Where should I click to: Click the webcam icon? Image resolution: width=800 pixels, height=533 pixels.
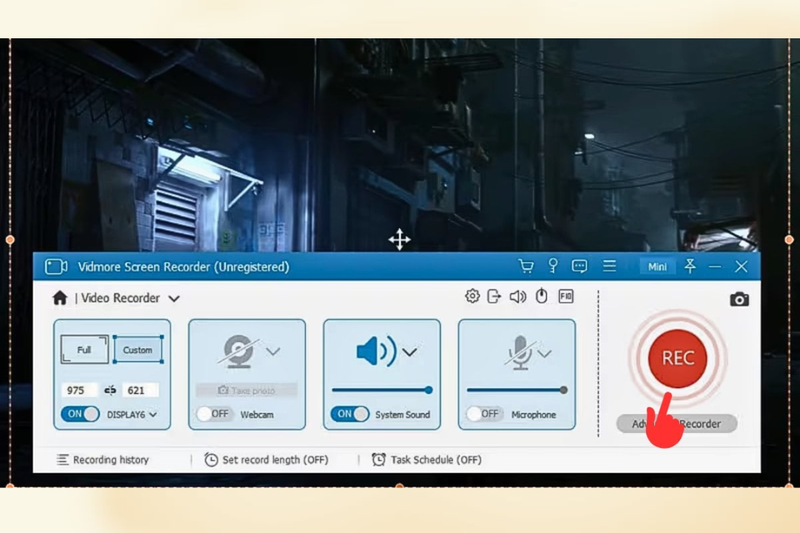[x=239, y=351]
